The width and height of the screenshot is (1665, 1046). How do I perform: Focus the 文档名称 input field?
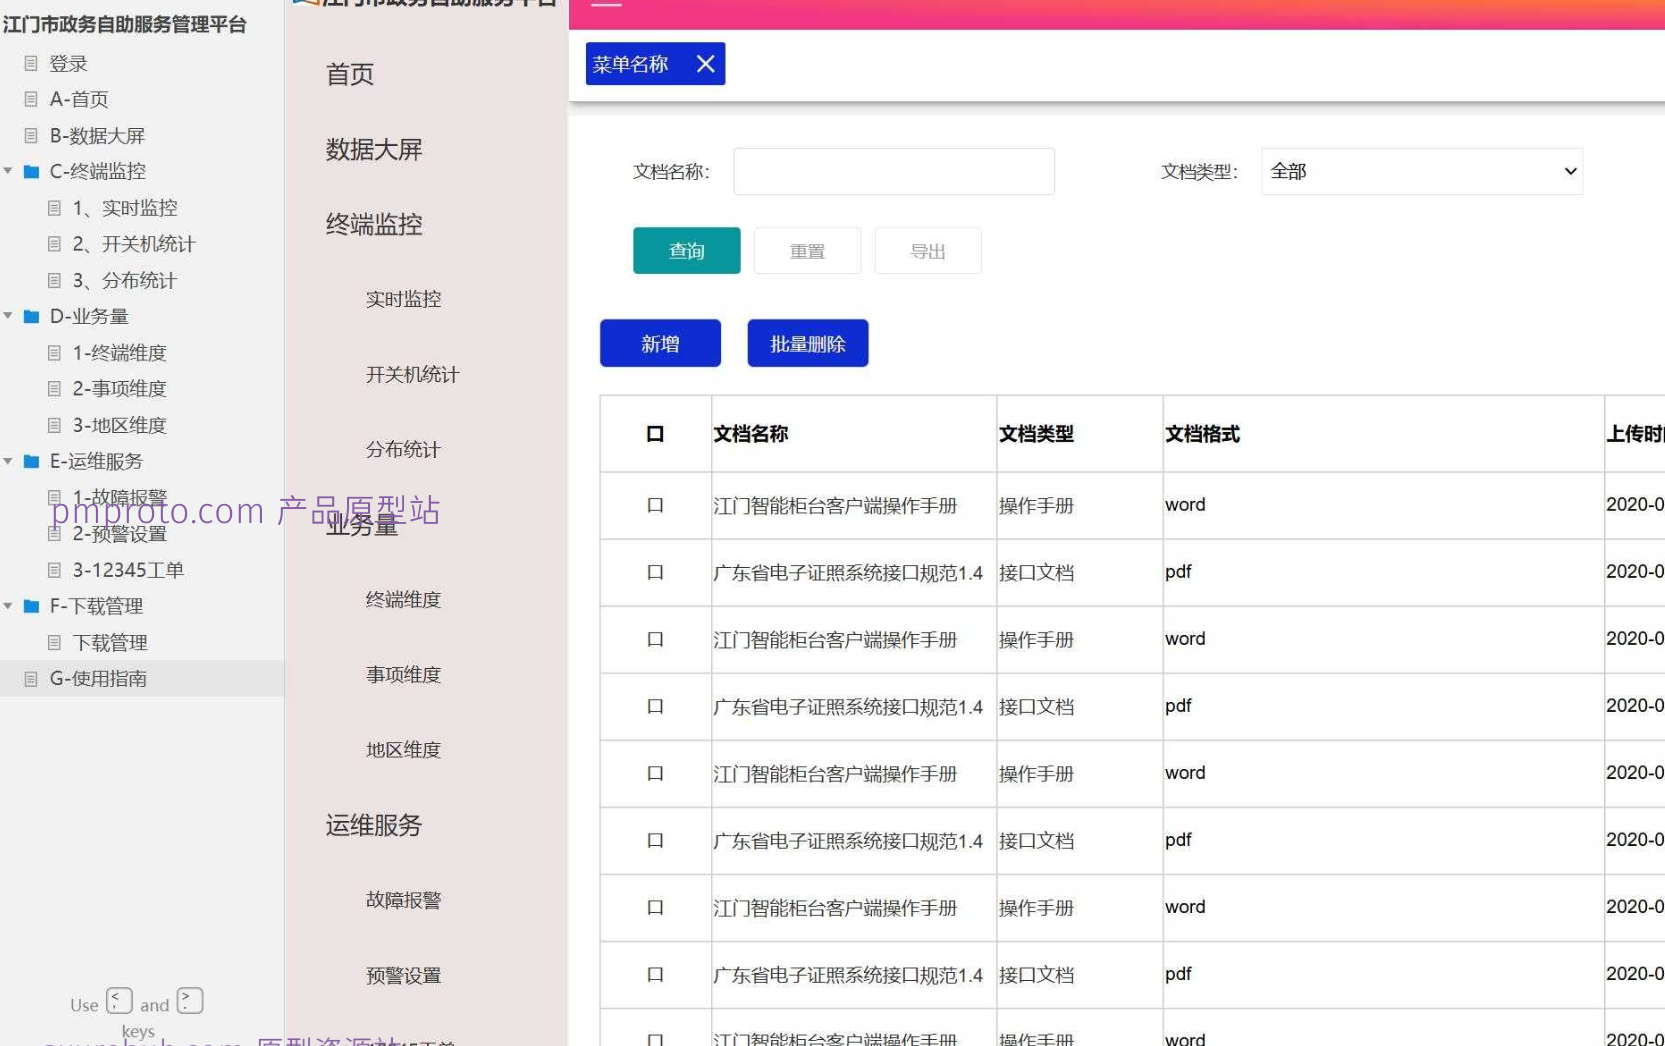(894, 171)
